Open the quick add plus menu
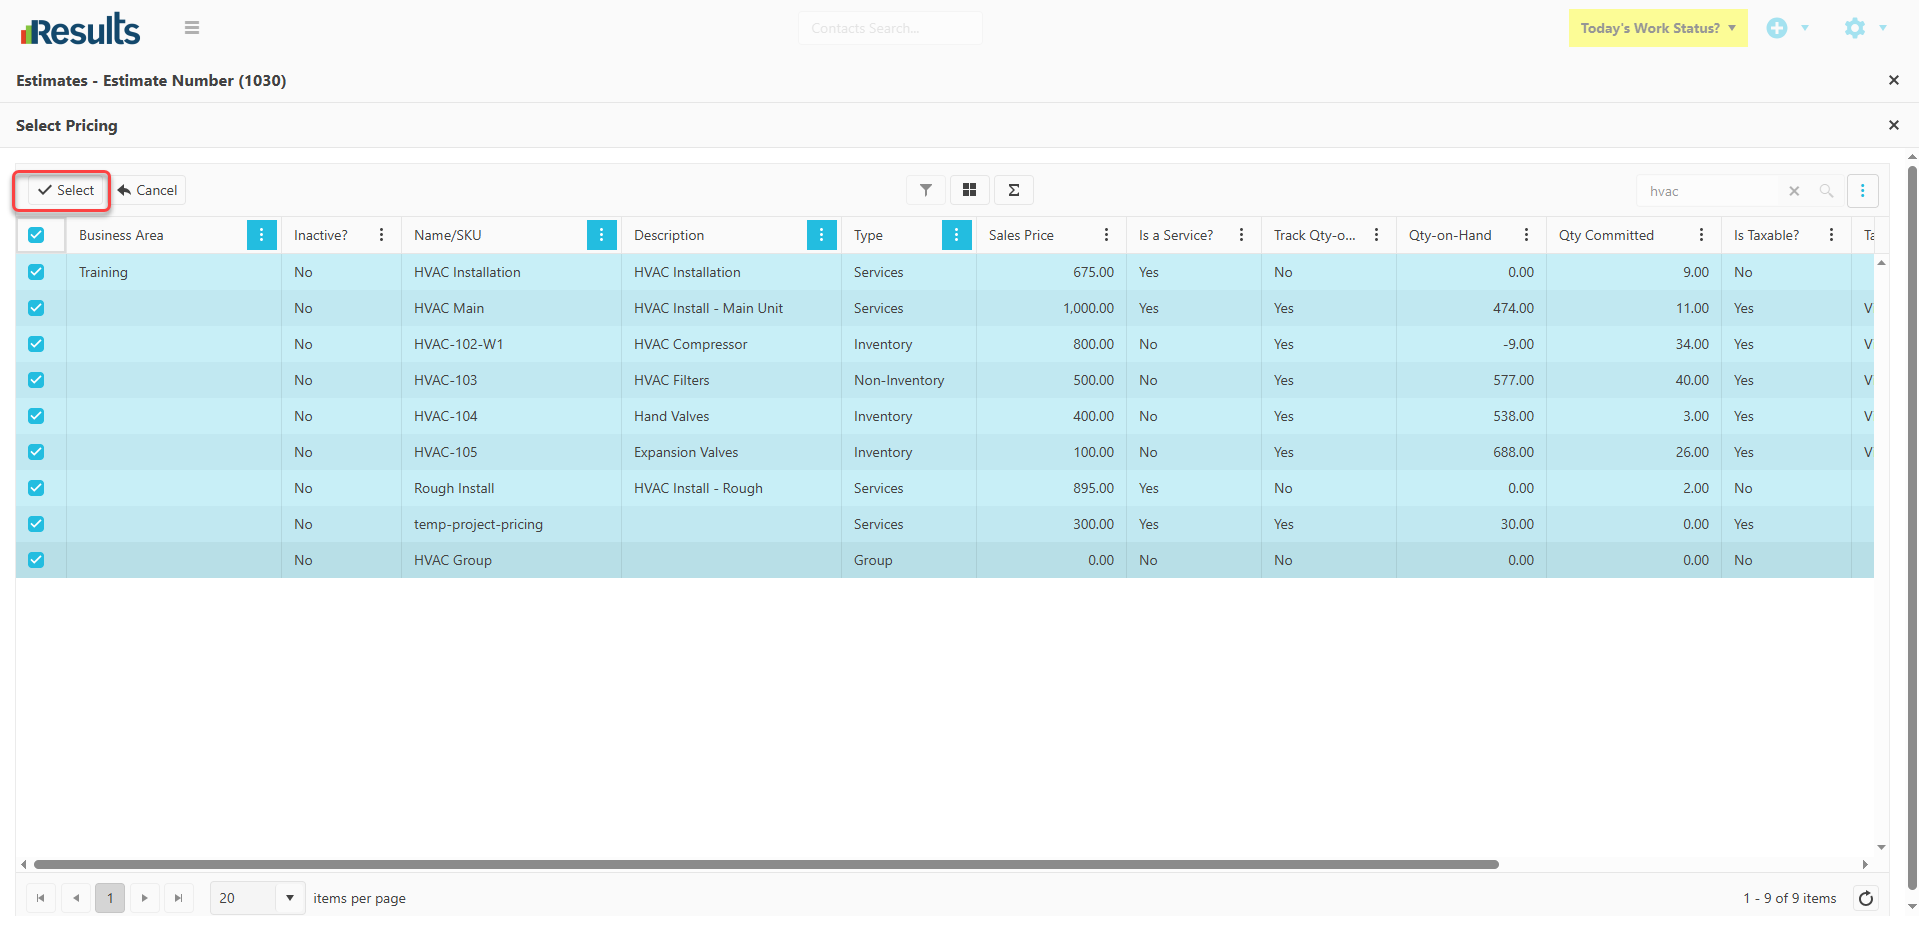The image size is (1919, 943). (1777, 28)
